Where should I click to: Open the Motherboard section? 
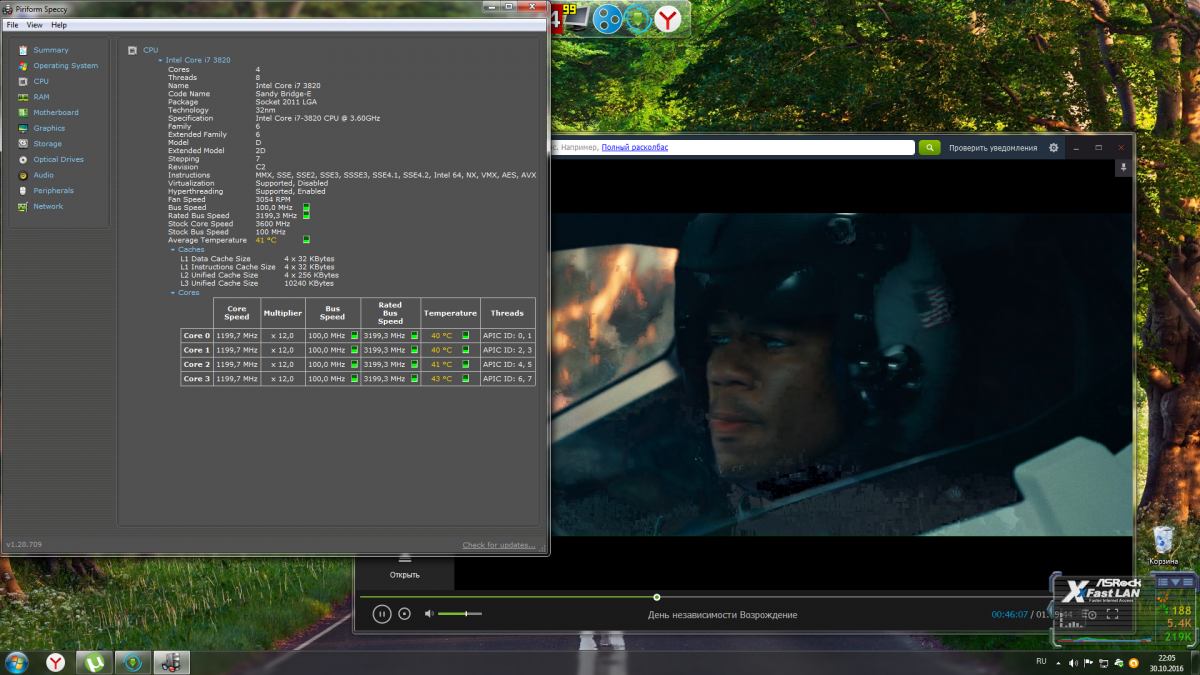55,113
